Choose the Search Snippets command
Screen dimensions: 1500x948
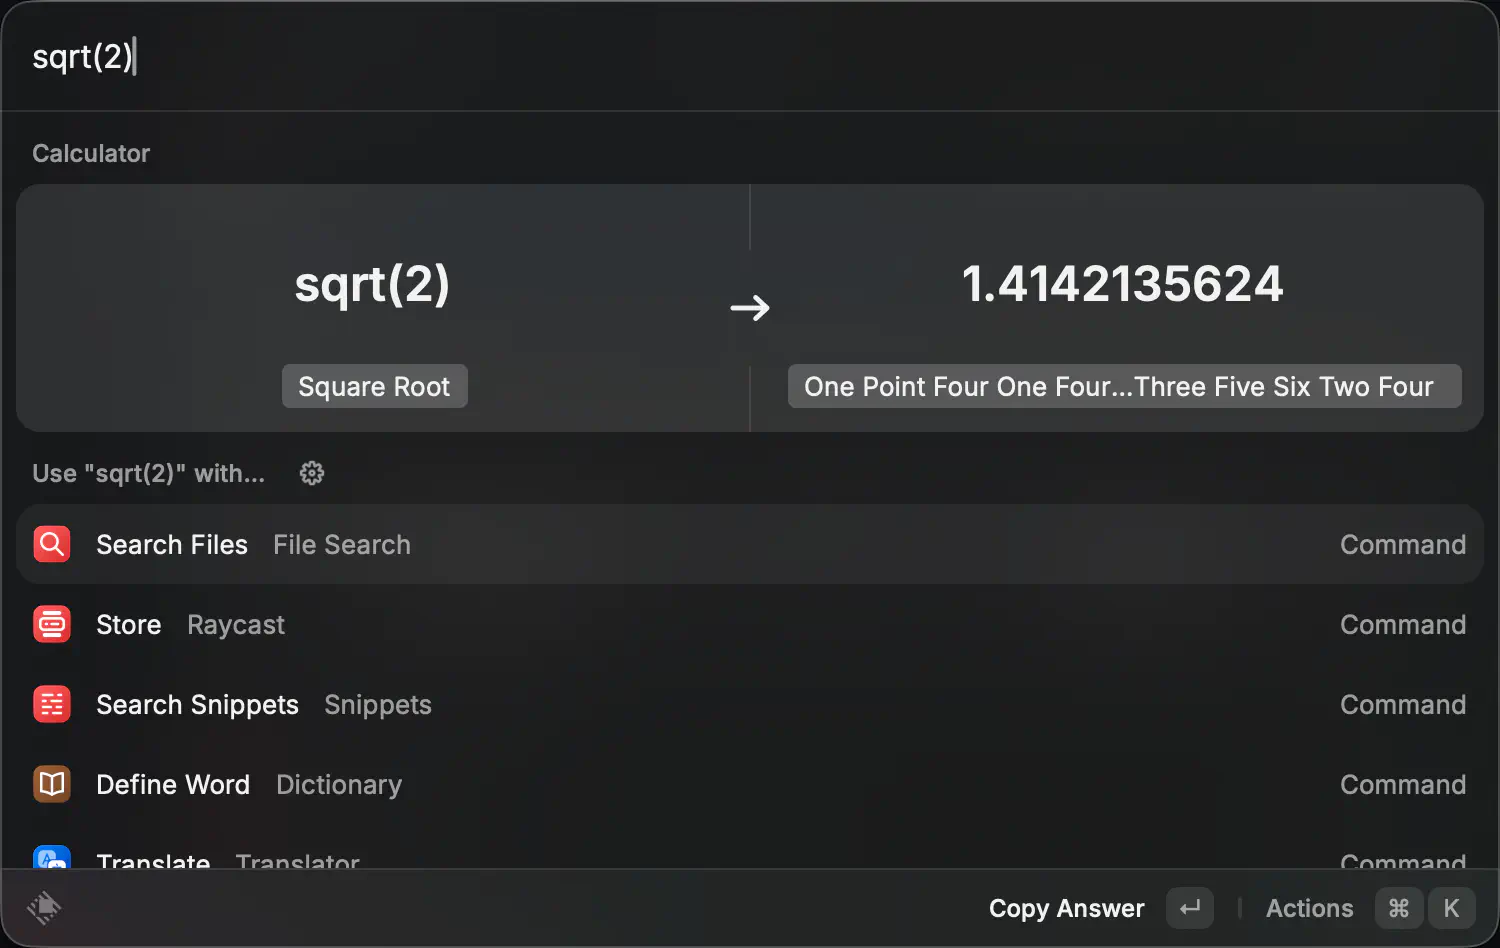coord(750,704)
